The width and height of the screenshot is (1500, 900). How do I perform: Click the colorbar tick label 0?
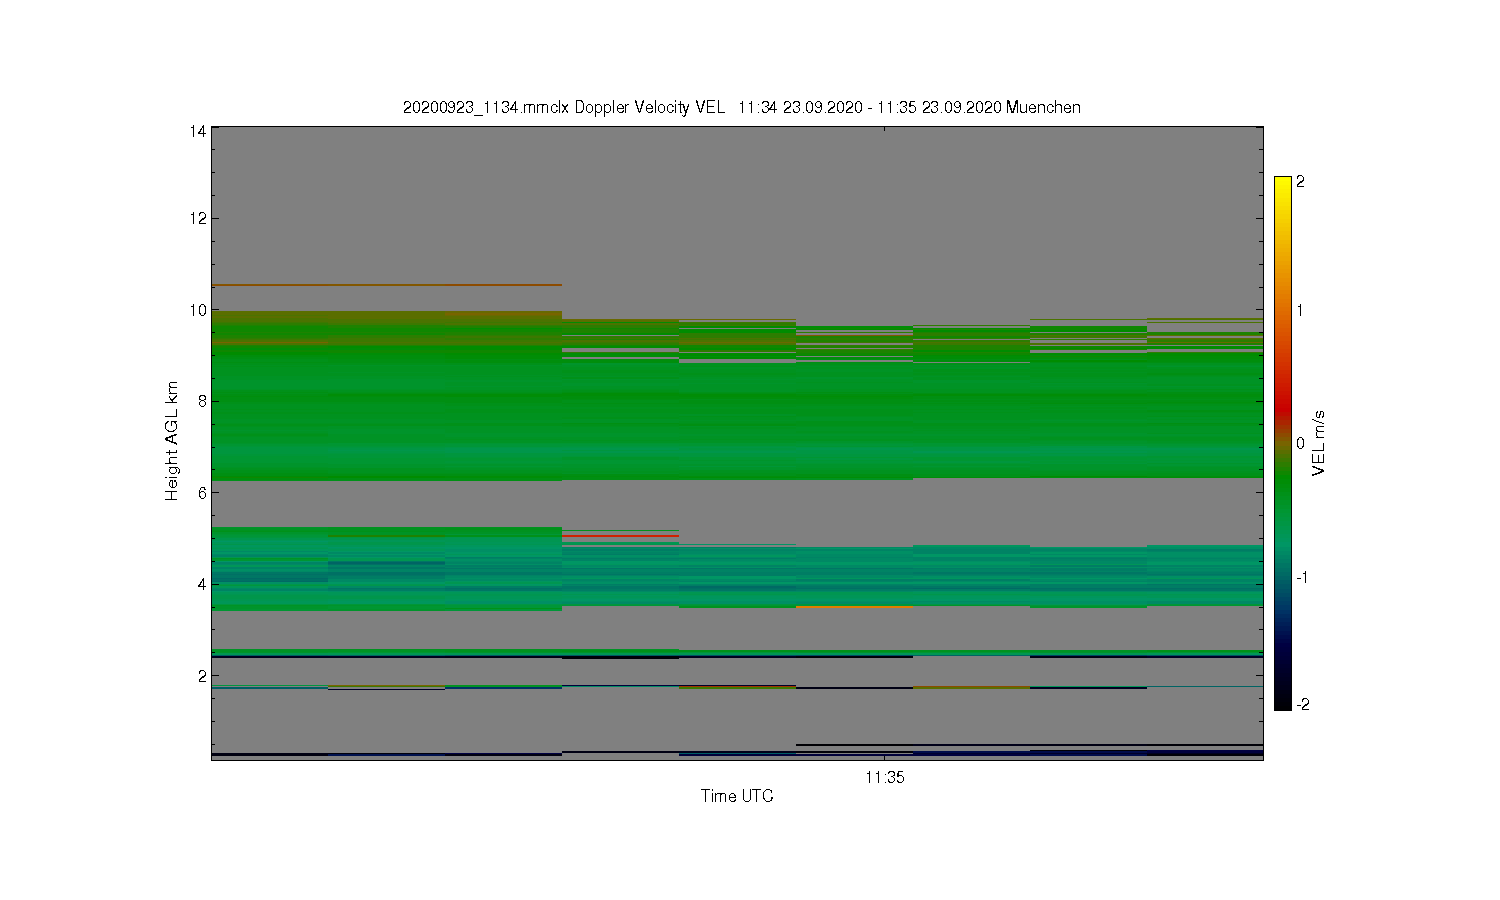click(x=1300, y=443)
